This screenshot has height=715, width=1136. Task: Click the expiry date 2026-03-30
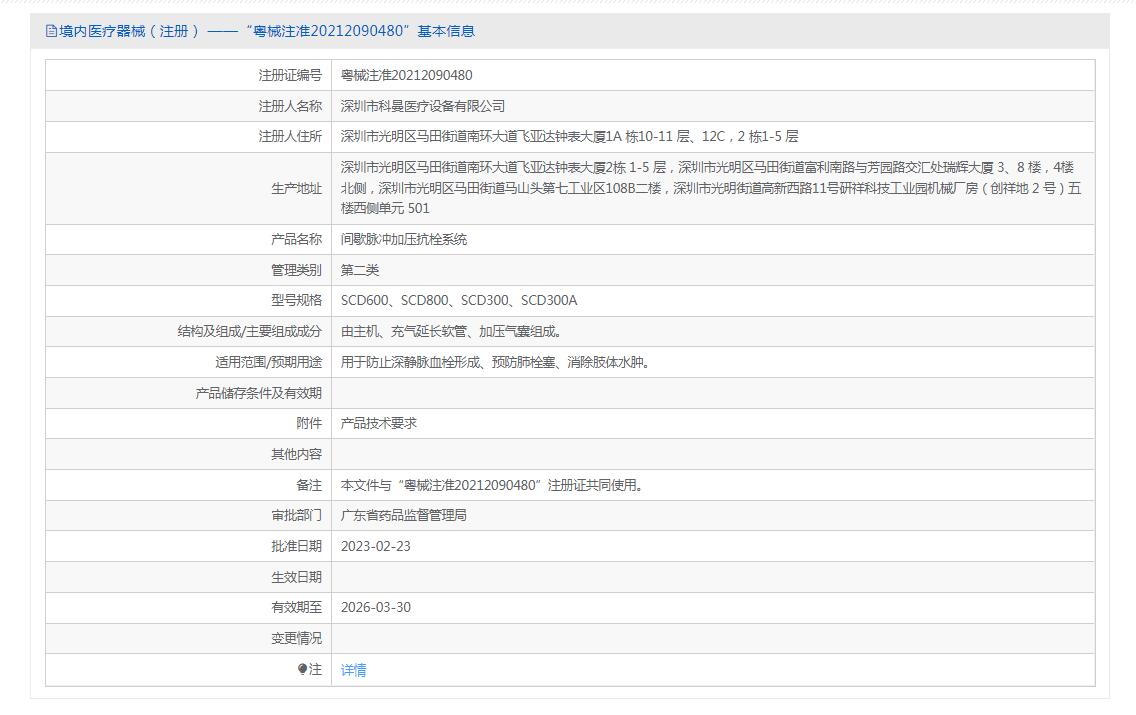point(375,608)
